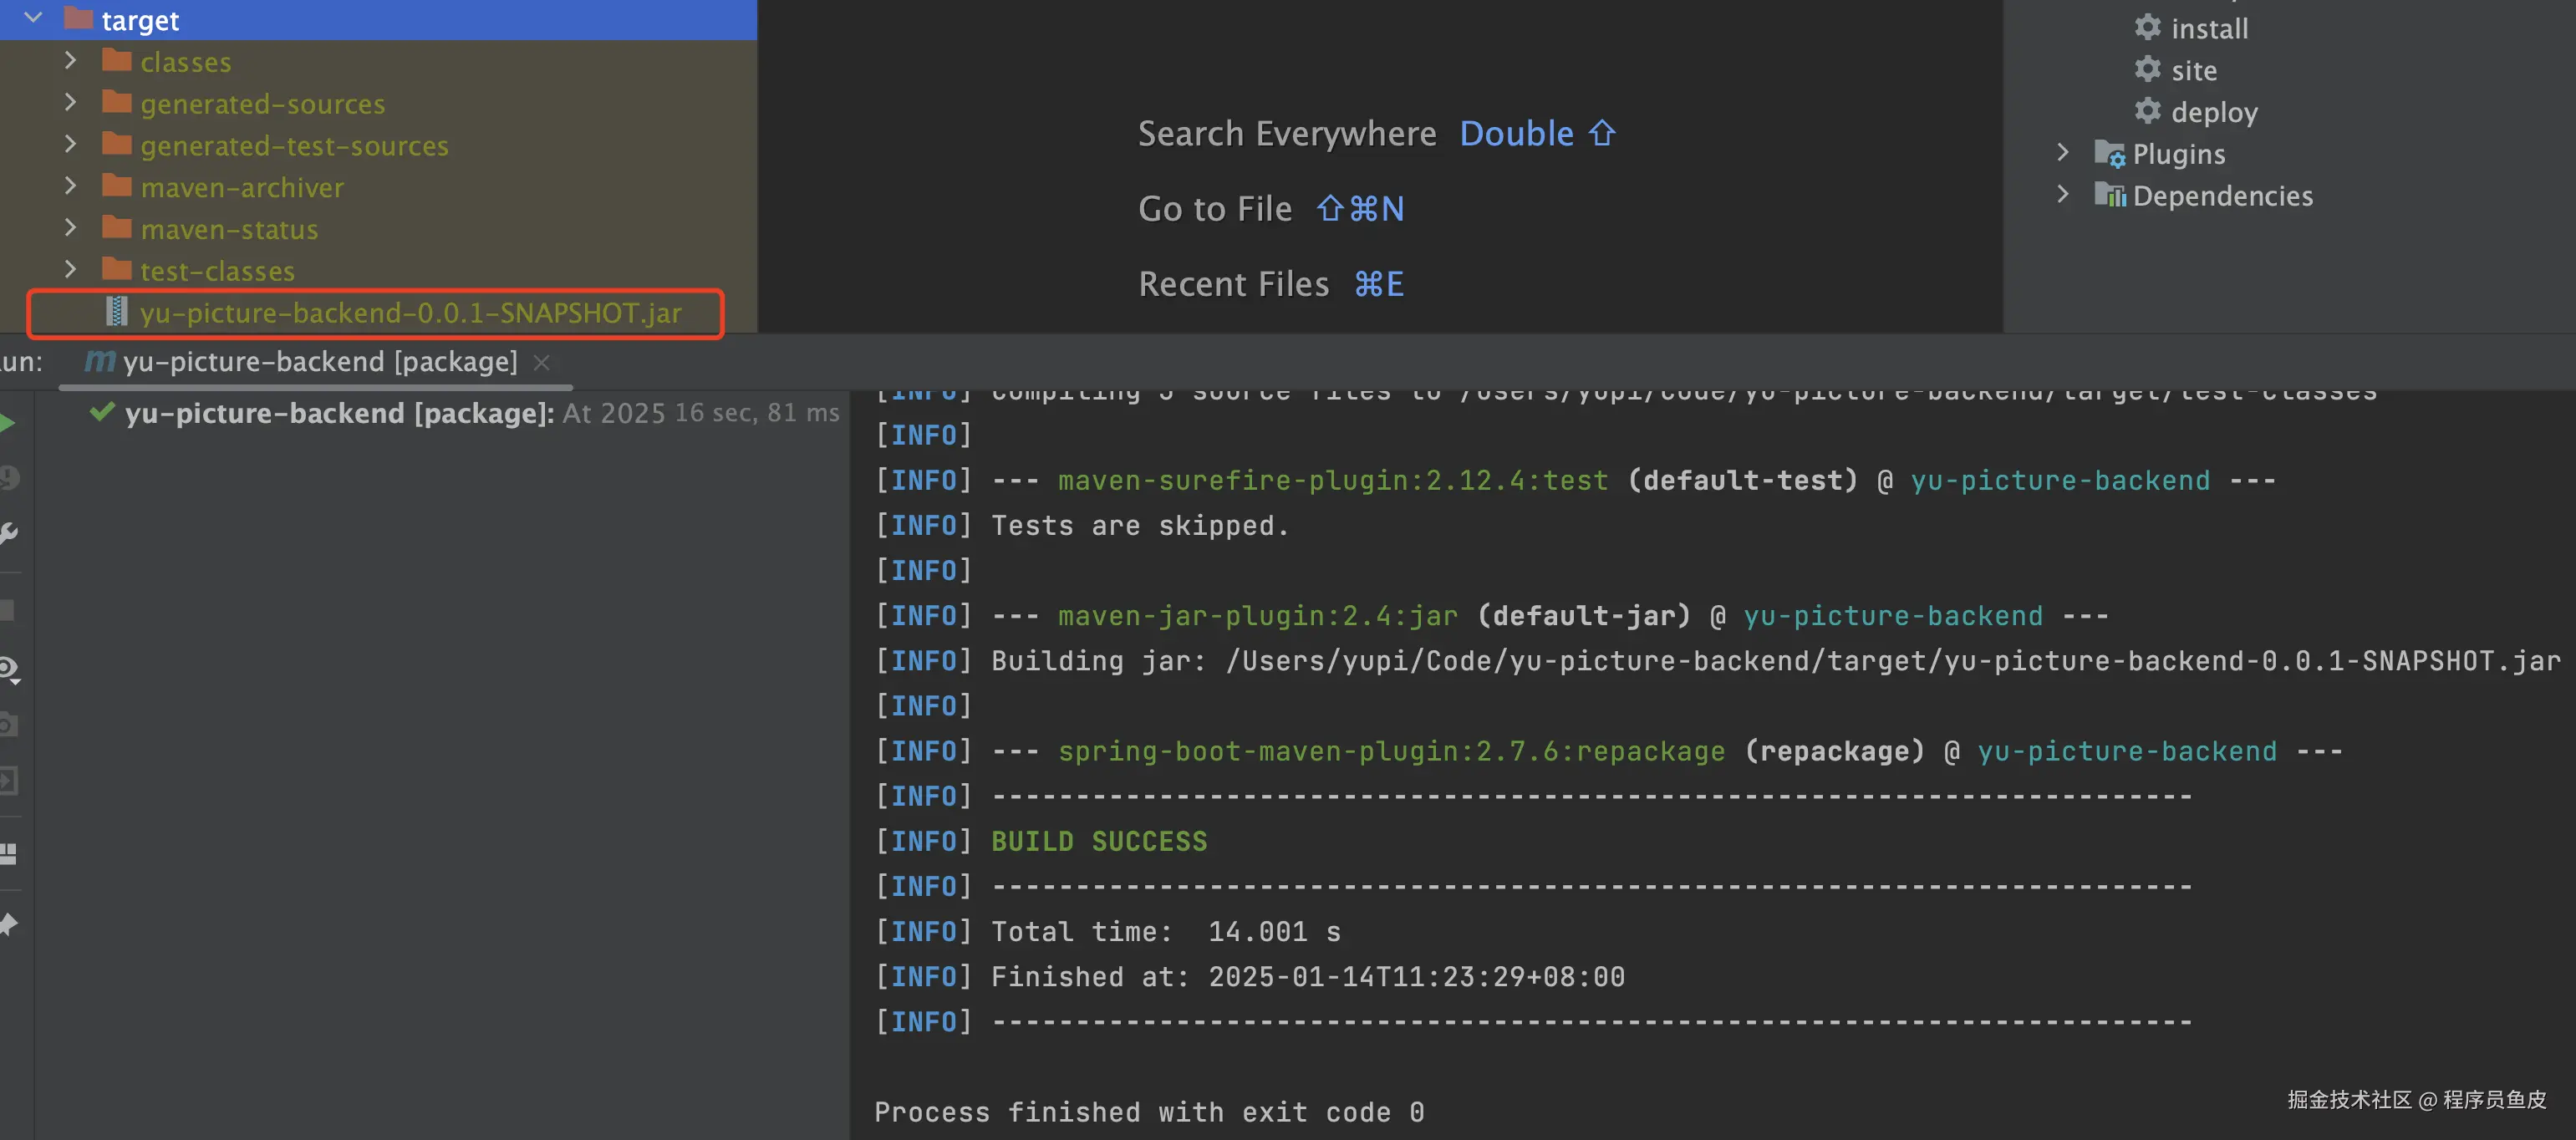Click maven-surefire-plugin:2.12.4:test link in console
This screenshot has height=1140, width=2576.
tap(1332, 480)
